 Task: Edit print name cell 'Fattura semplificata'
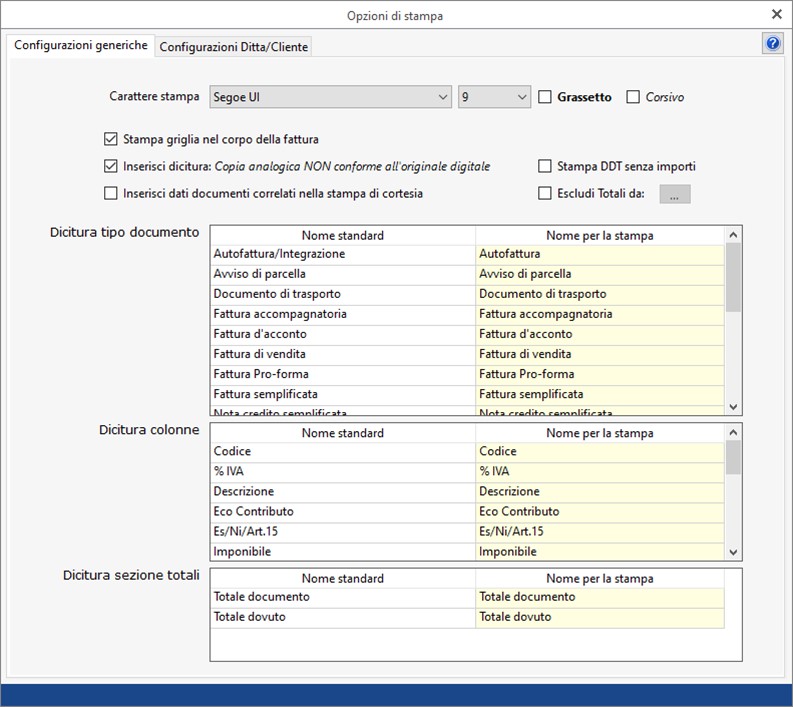coord(600,394)
